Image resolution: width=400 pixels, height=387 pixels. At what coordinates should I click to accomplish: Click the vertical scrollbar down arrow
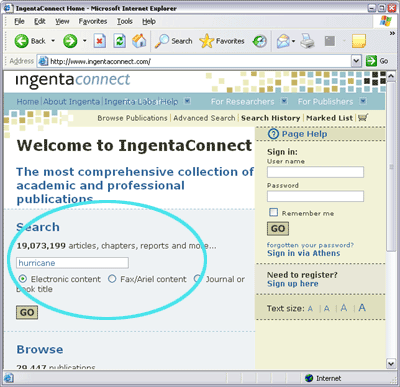point(391,363)
